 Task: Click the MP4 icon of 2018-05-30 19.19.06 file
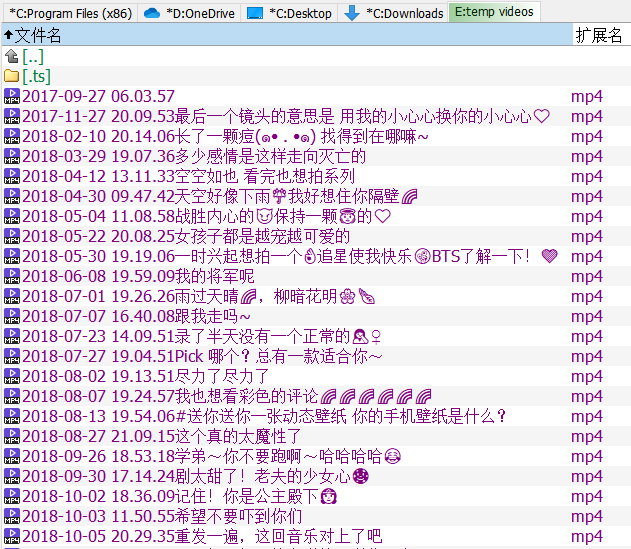click(x=12, y=256)
